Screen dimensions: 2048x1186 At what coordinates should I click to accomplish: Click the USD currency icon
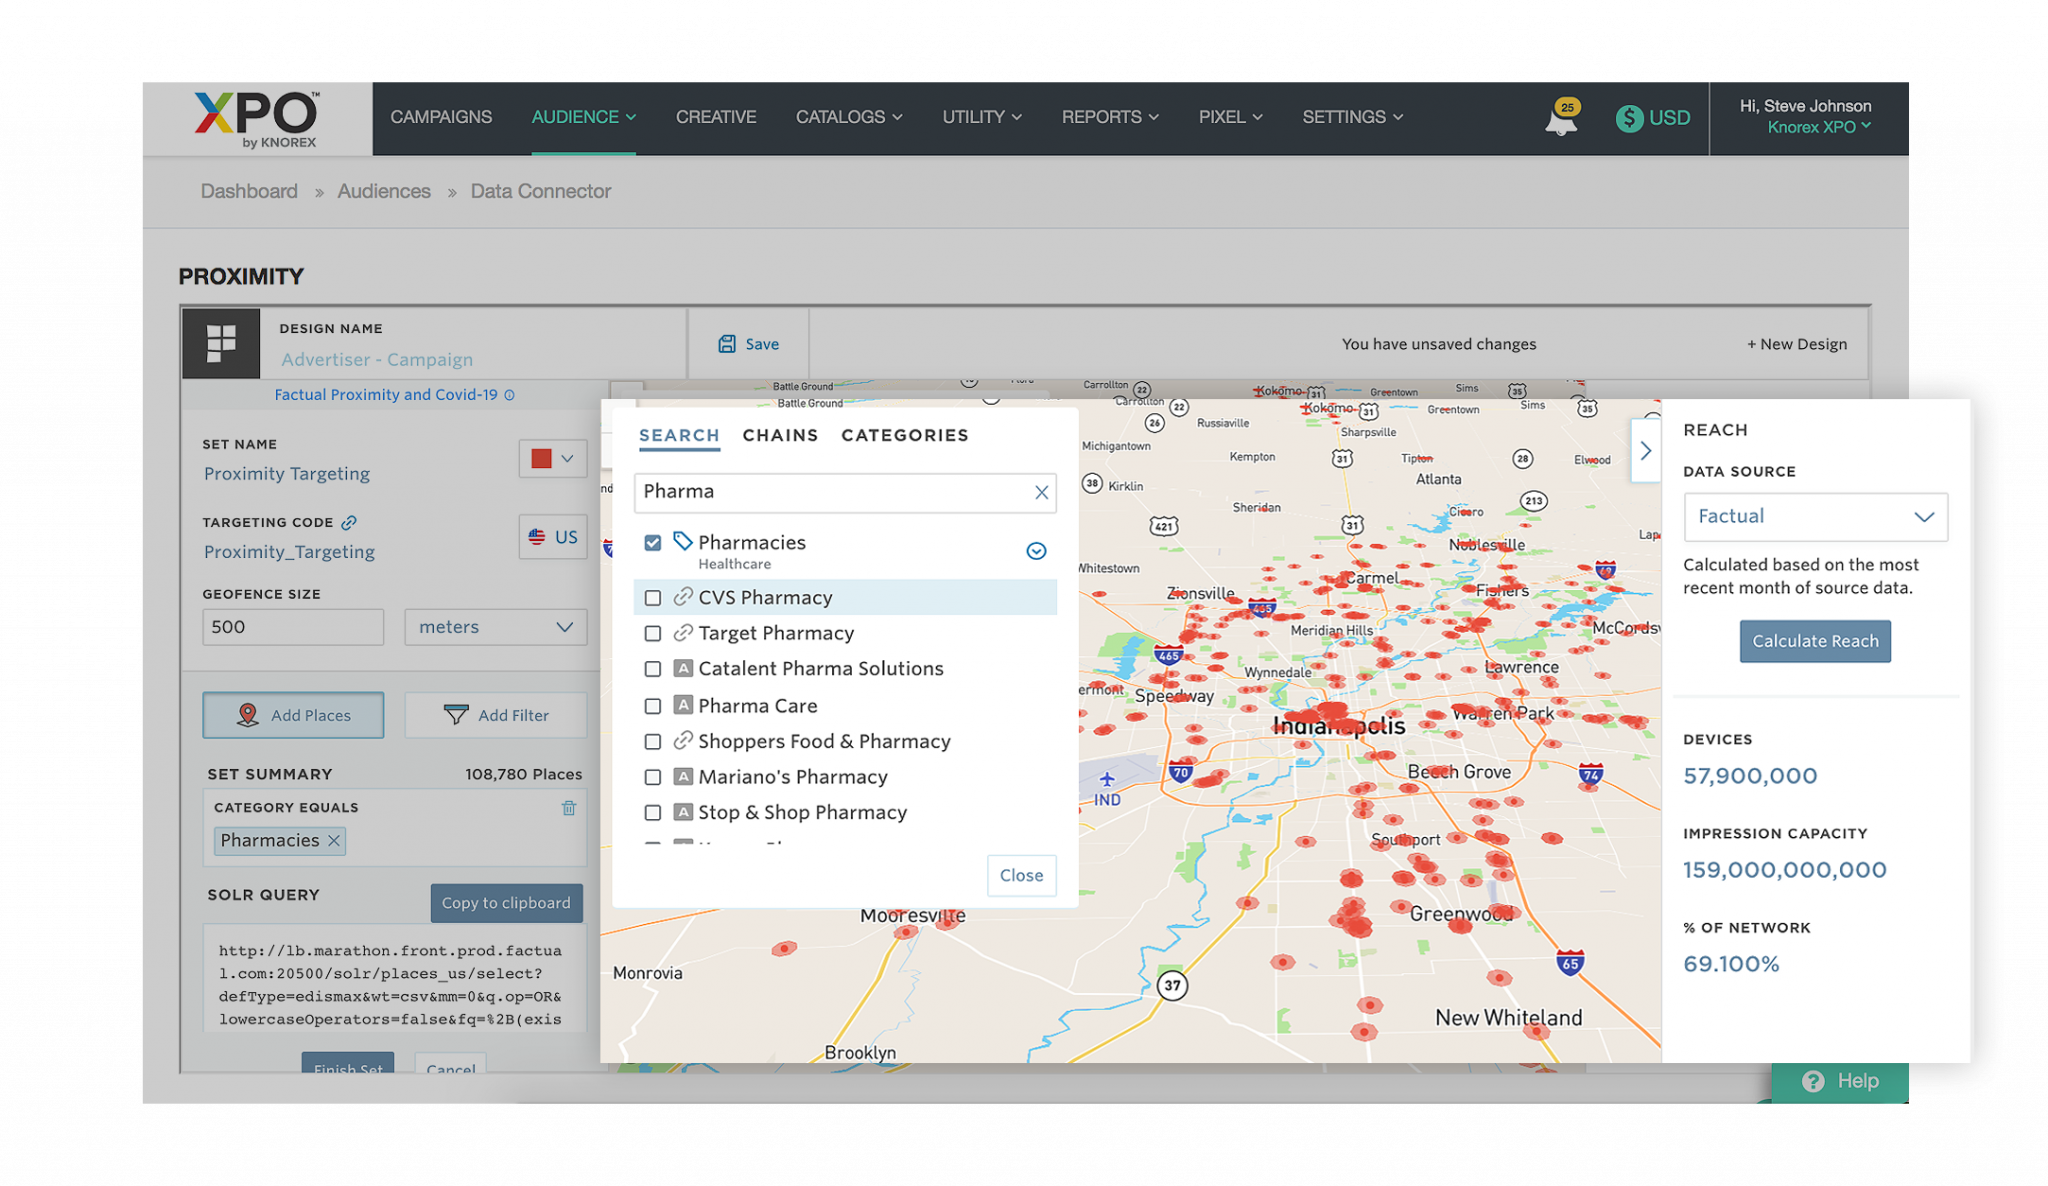point(1630,117)
